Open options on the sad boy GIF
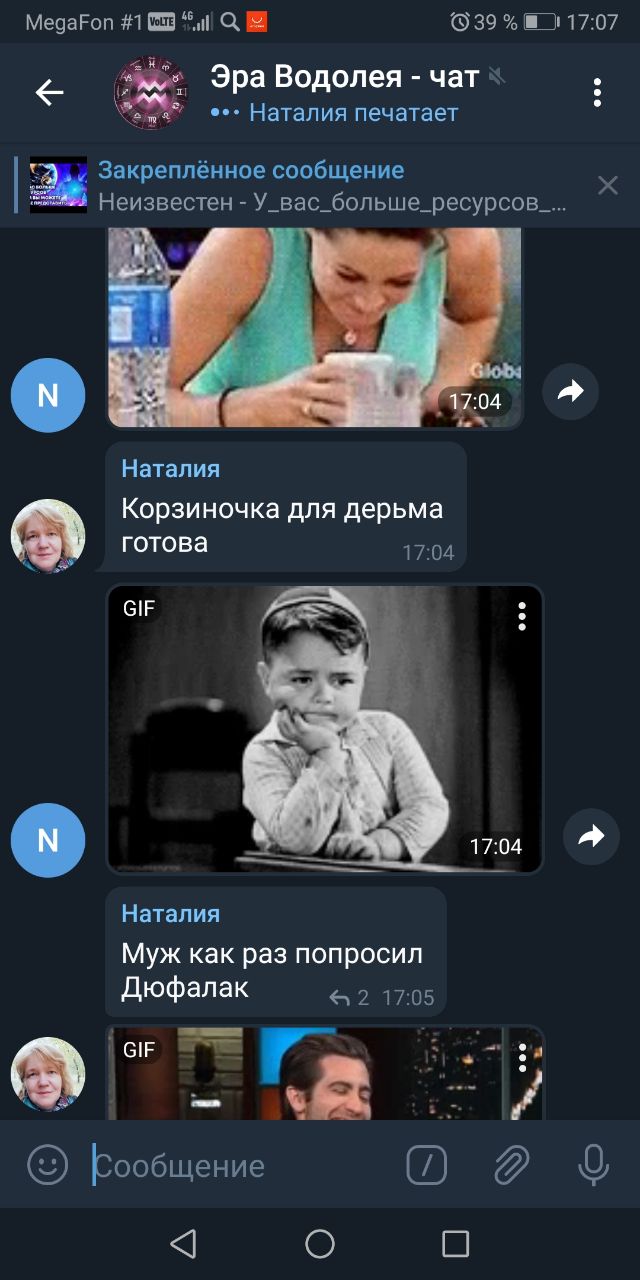 click(522, 616)
